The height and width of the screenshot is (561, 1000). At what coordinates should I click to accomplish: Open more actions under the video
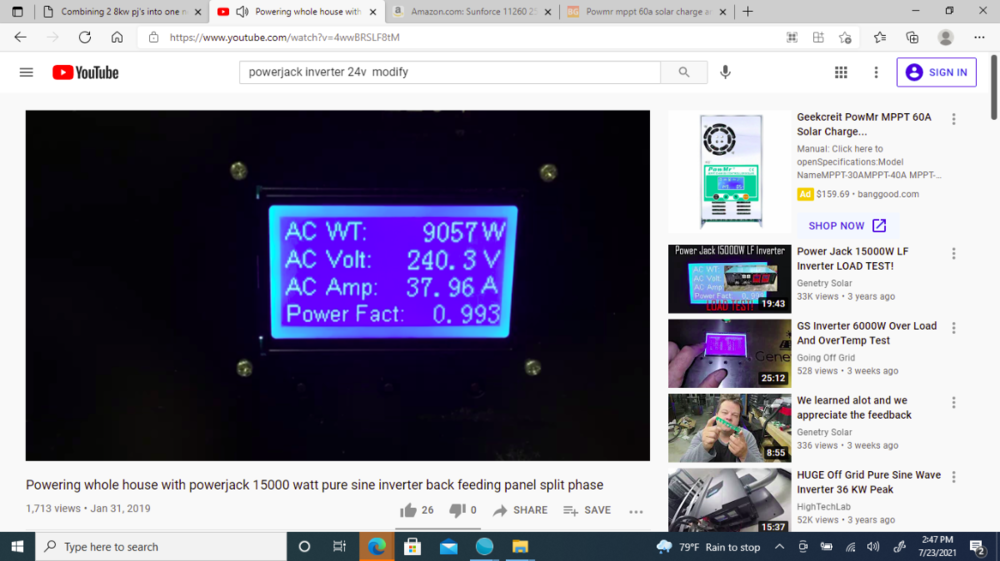[x=636, y=511]
